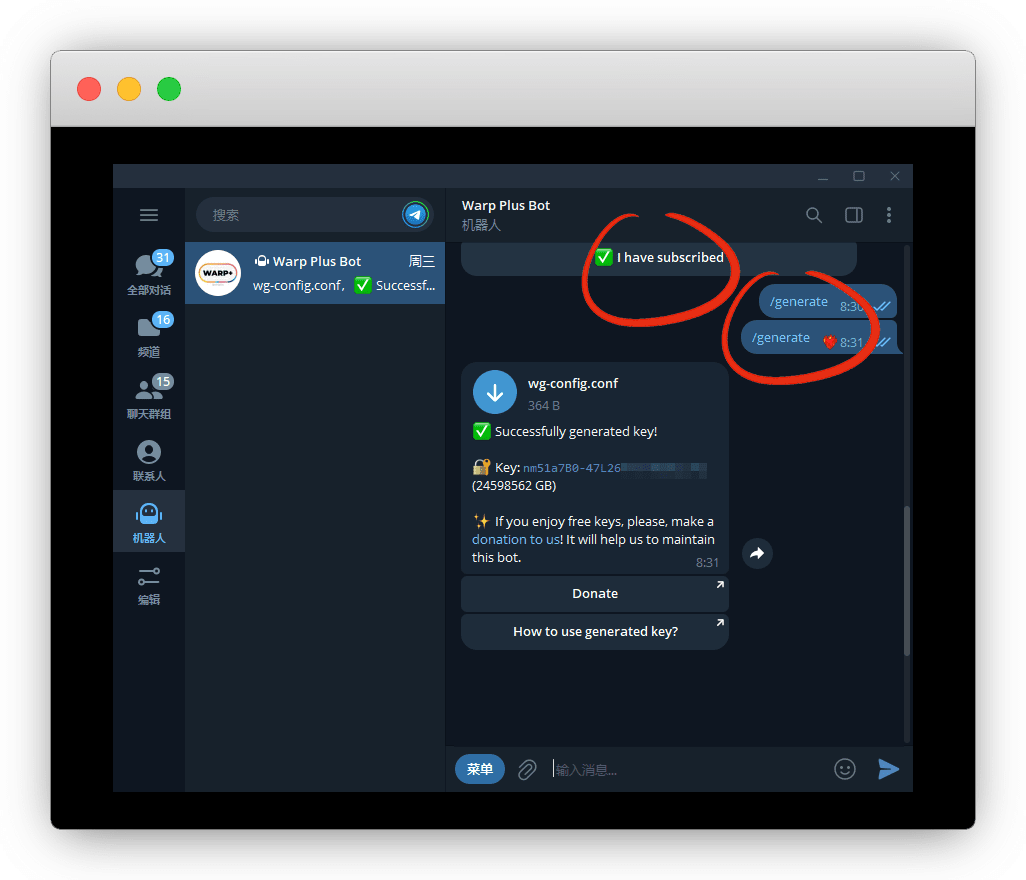Click the Donate button
The width and height of the screenshot is (1026, 880).
point(595,594)
